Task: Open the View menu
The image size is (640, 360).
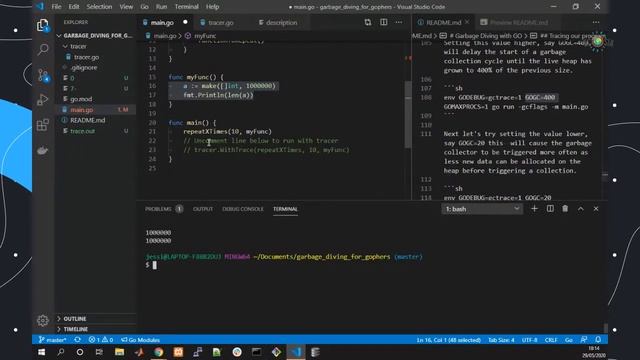Action: [126, 7]
